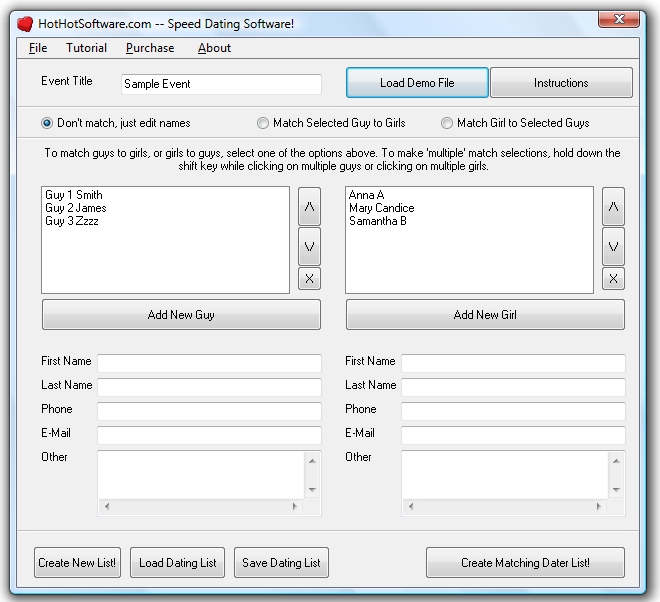Click the Event Title text field
This screenshot has width=660, height=602.
click(221, 85)
